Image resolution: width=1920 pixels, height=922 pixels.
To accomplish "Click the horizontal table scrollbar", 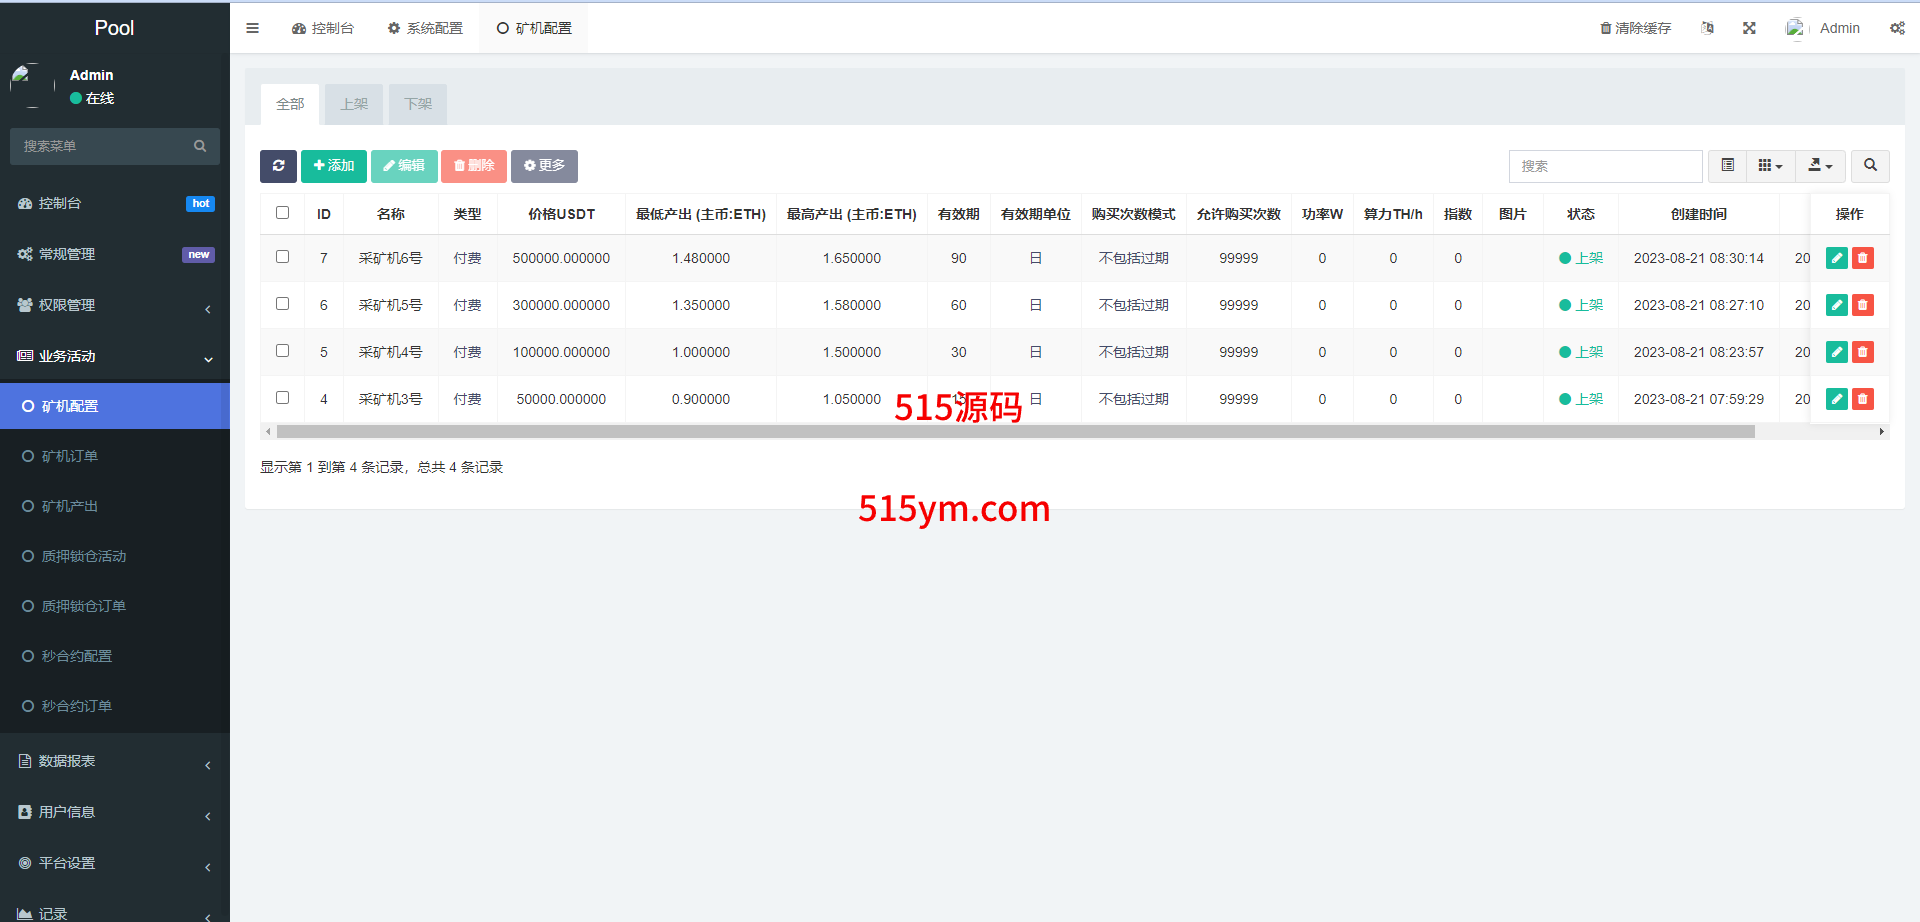I will (1015, 432).
